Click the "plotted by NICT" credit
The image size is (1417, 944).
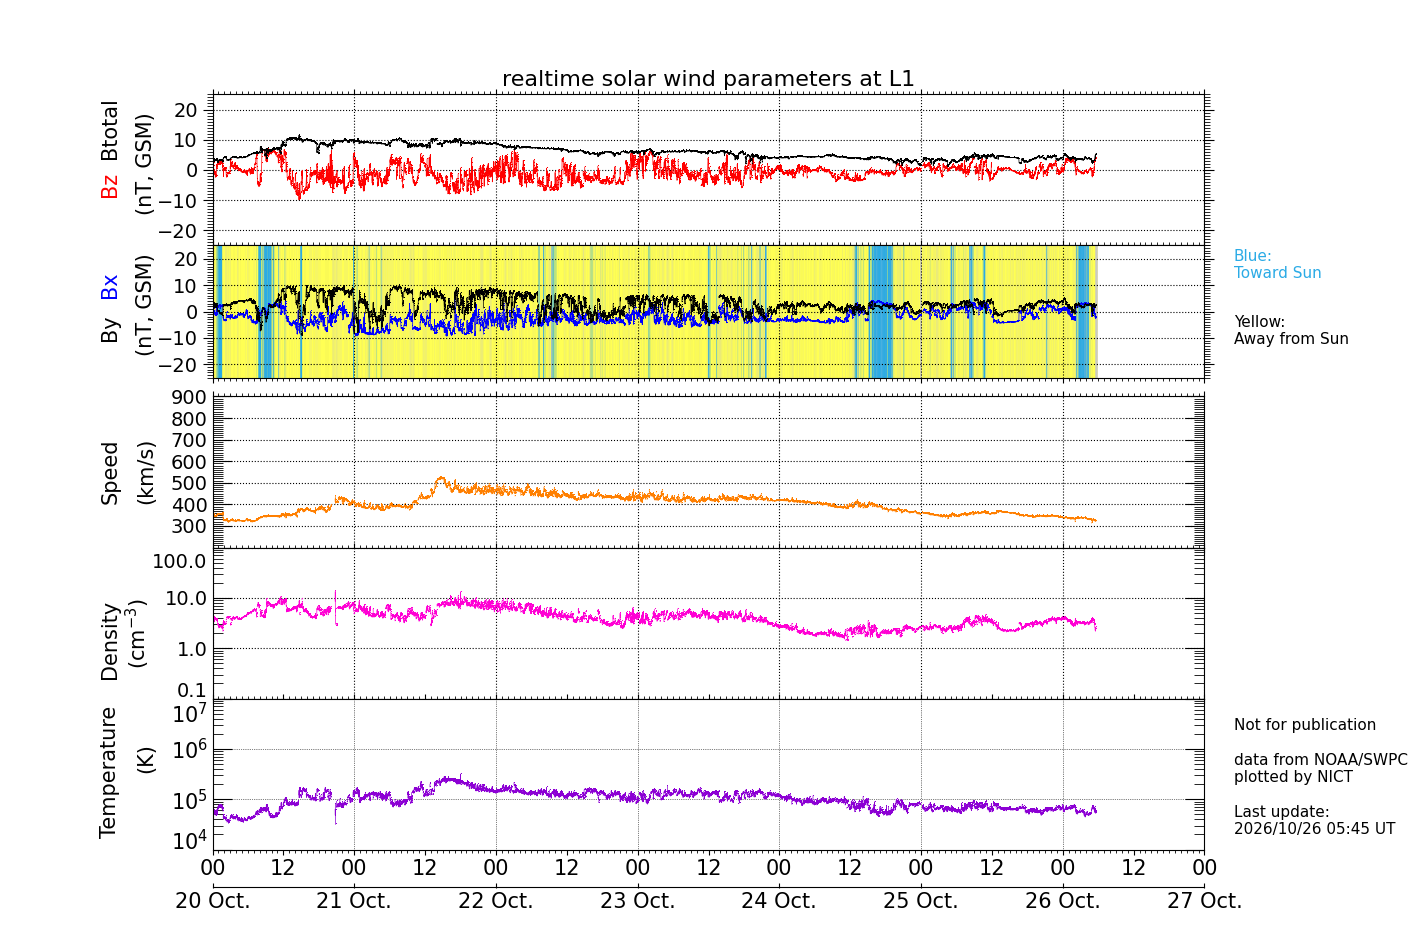pos(1293,777)
